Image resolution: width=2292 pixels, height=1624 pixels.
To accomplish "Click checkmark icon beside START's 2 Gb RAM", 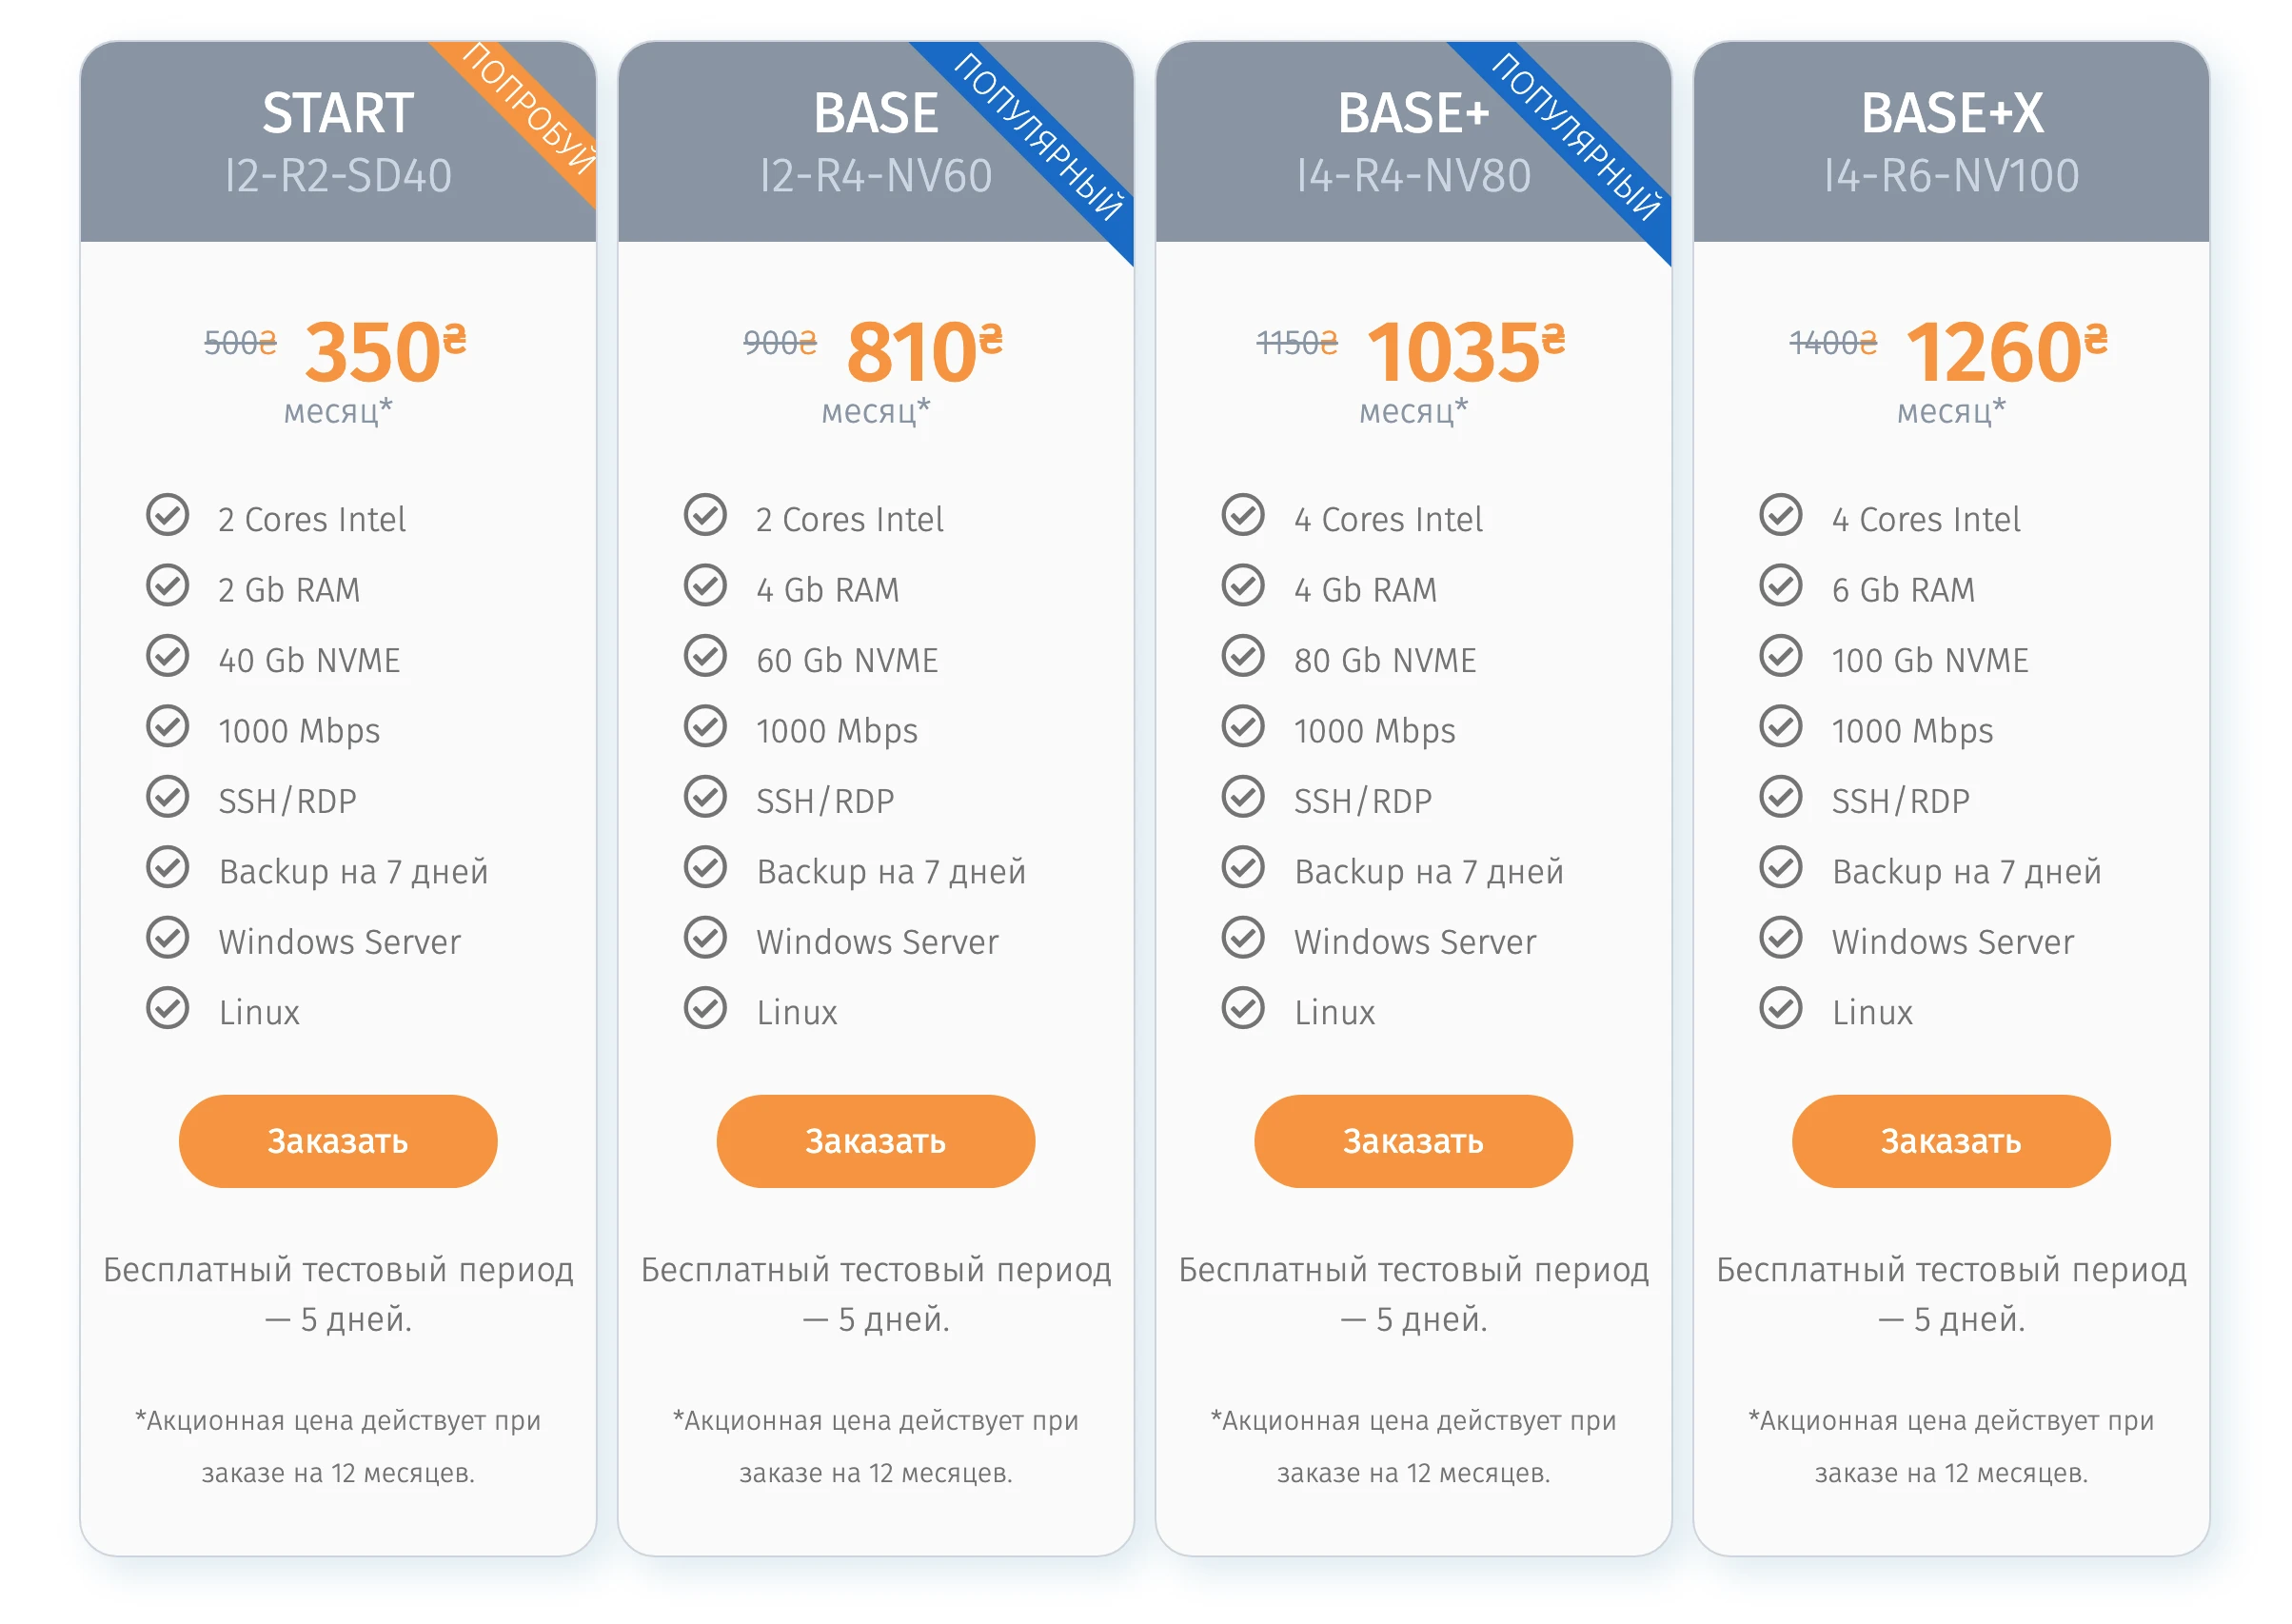I will pyautogui.click(x=168, y=587).
